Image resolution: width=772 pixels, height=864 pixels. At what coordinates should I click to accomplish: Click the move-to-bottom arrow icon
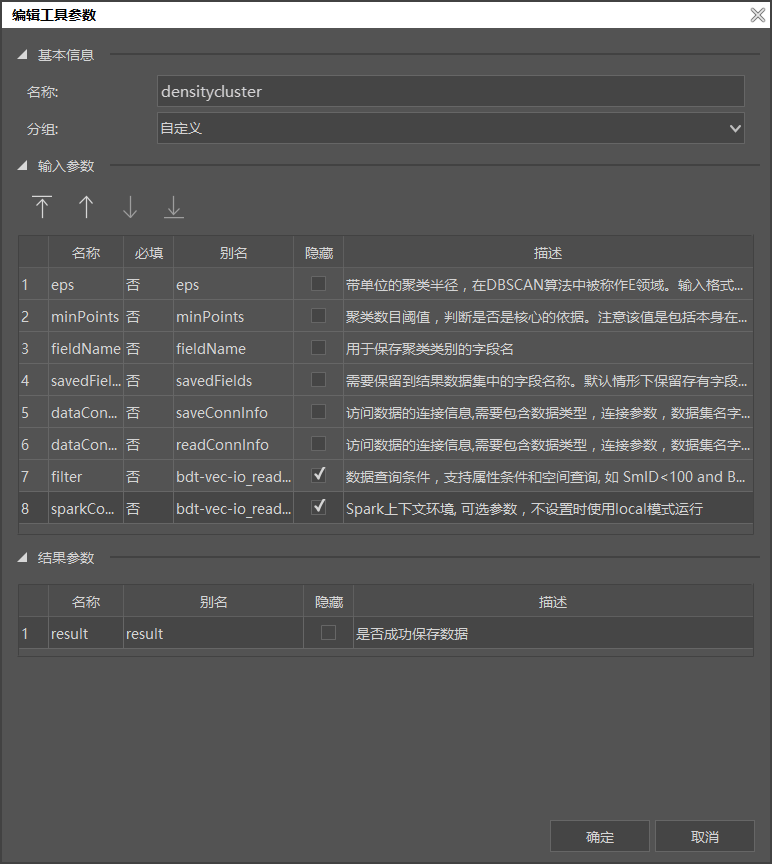point(174,207)
